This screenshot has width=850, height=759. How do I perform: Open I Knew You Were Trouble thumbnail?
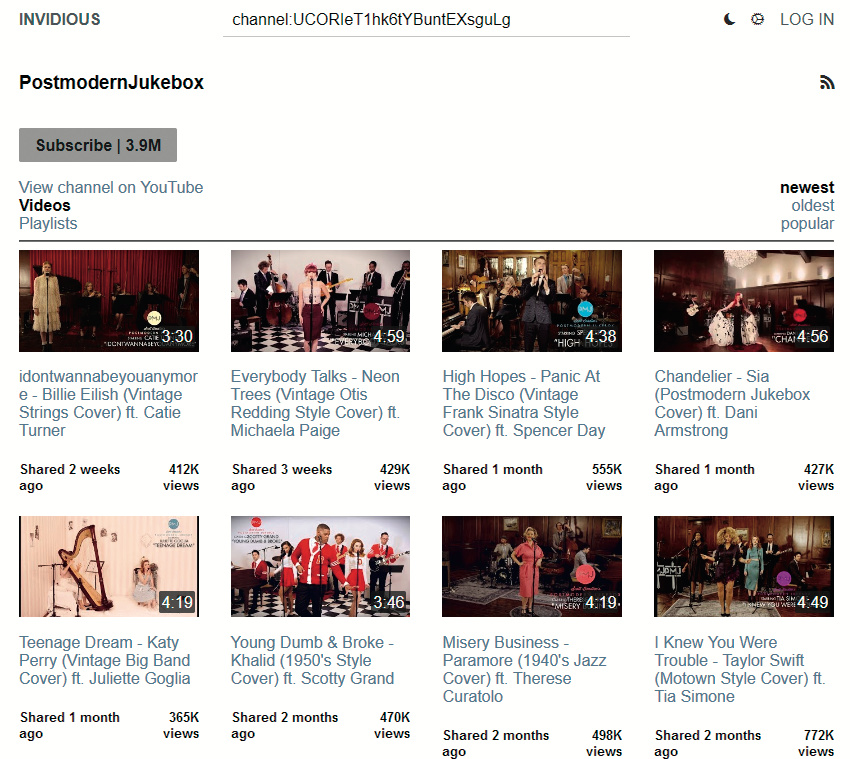(x=744, y=567)
